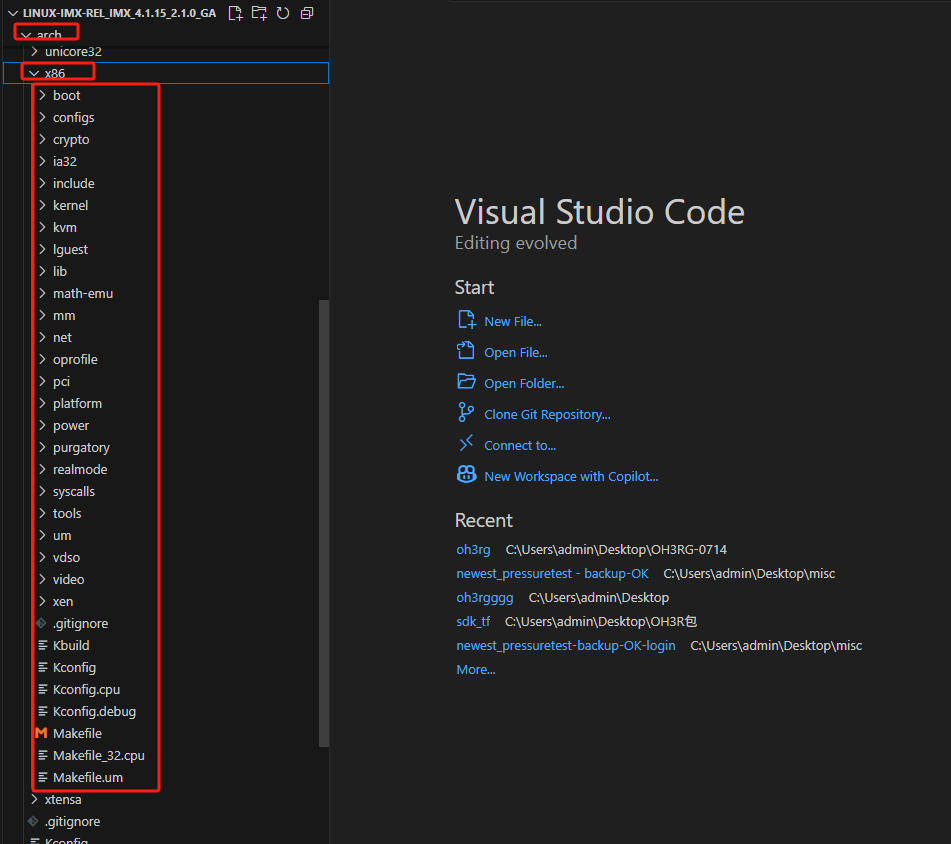Open the Open Folder... link
Viewport: 951px width, 844px height.
[x=524, y=383]
